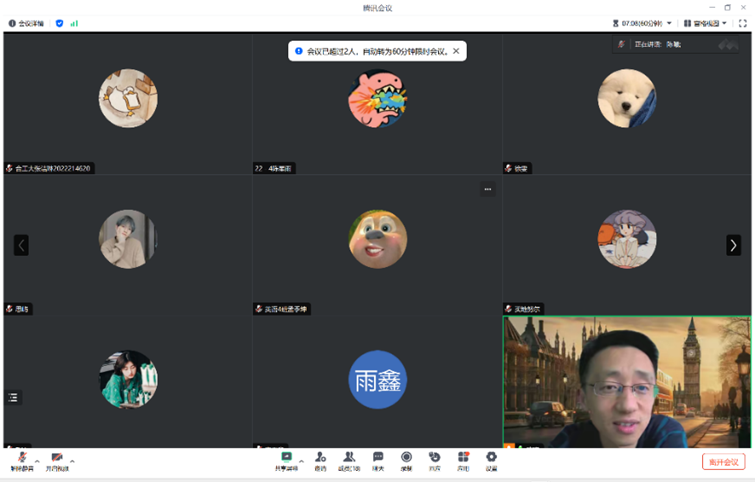Viewport: 755px width, 482px height.
Task: Enter full screen mode via top-right icon
Action: coord(743,23)
